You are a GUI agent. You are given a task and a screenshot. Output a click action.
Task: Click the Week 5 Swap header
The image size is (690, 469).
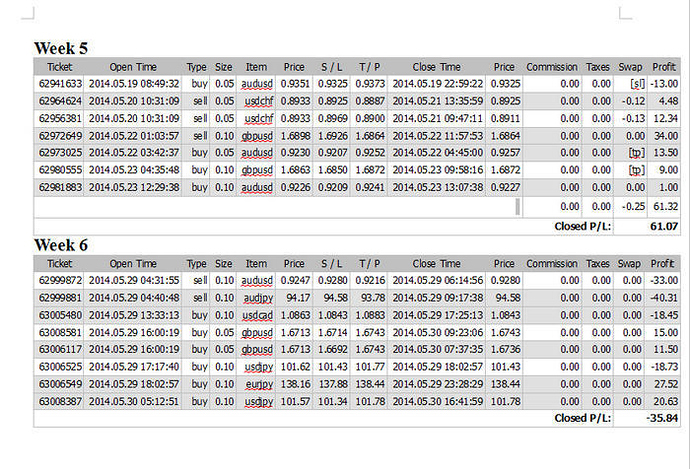[630, 67]
